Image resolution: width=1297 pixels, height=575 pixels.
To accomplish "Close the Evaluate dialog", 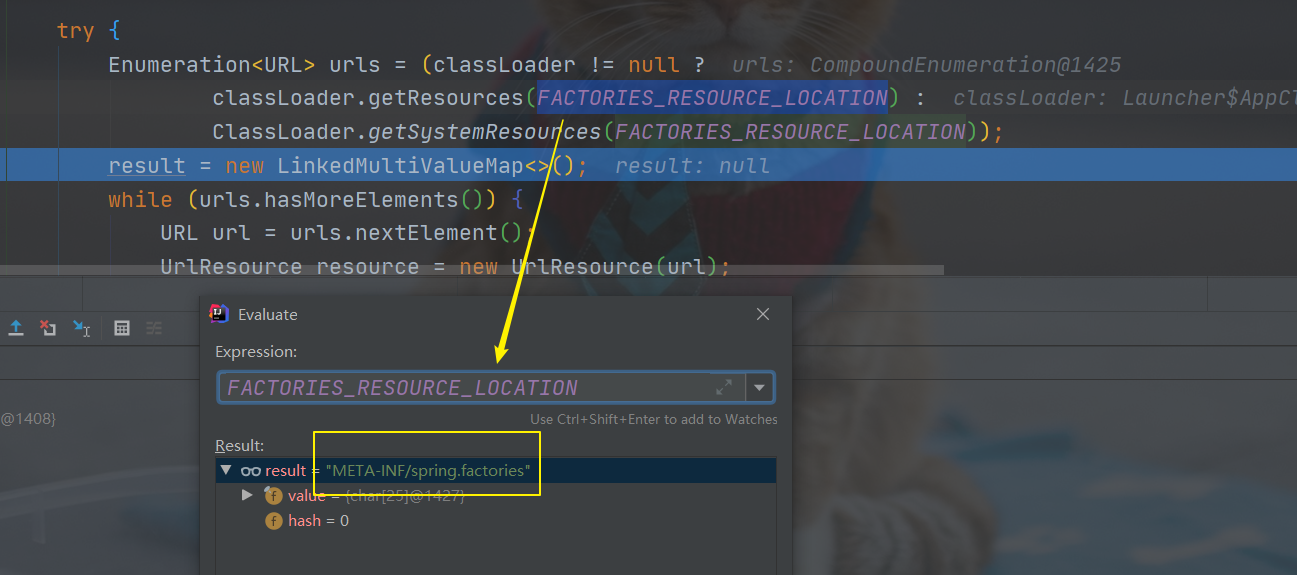I will coord(763,314).
